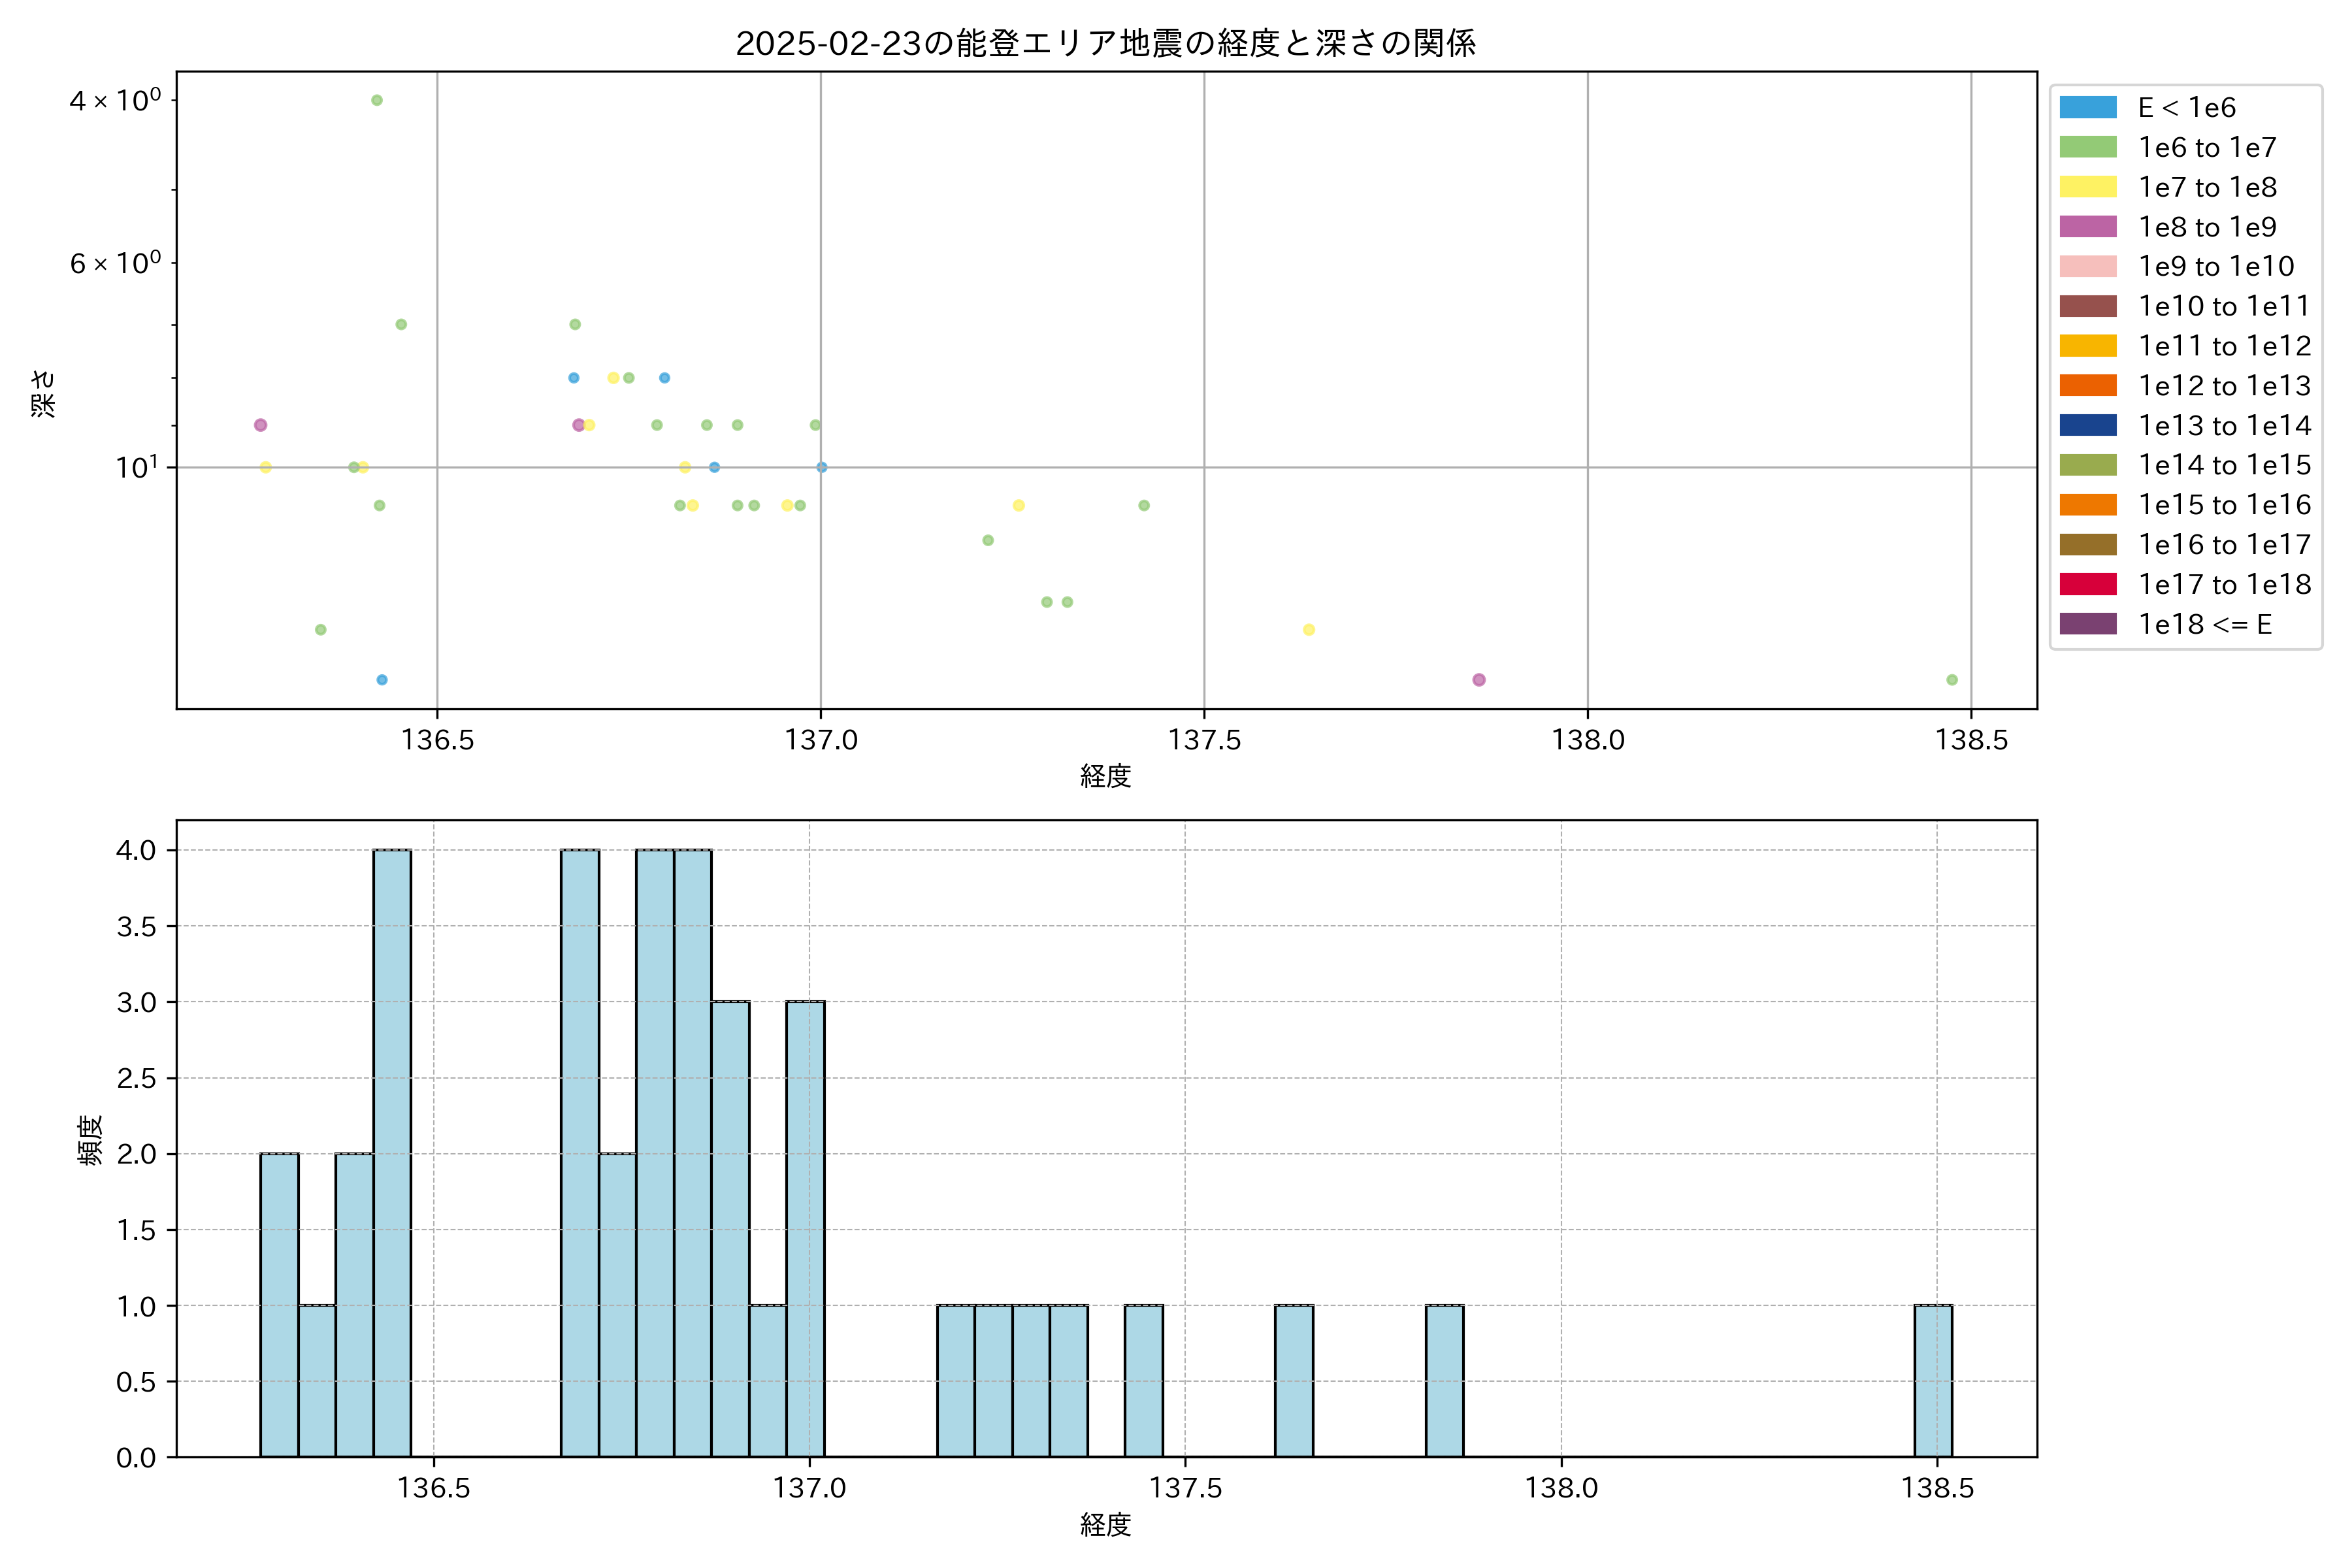Click the brown 1e10 to 1e11 legend swatch
This screenshot has width=2352, height=1568.
tap(2088, 306)
